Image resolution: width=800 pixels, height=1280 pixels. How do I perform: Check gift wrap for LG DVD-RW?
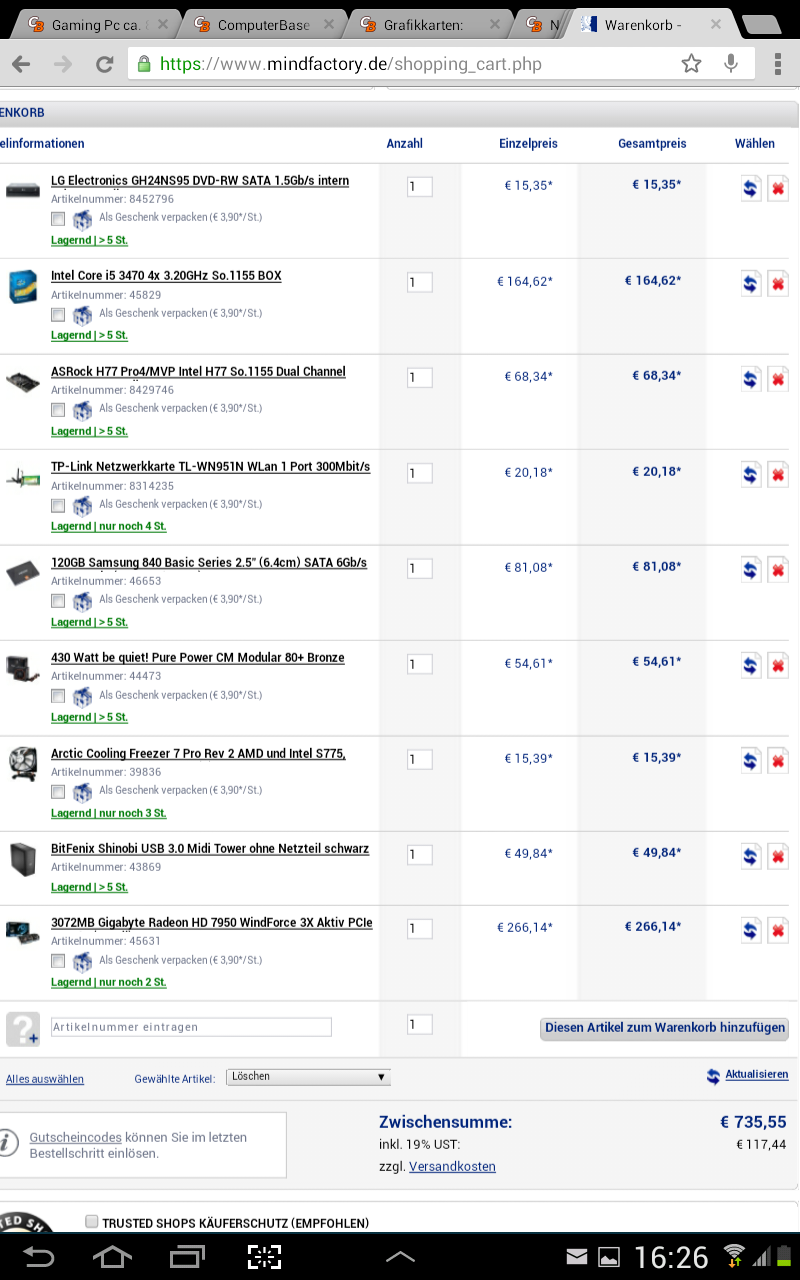(x=58, y=219)
